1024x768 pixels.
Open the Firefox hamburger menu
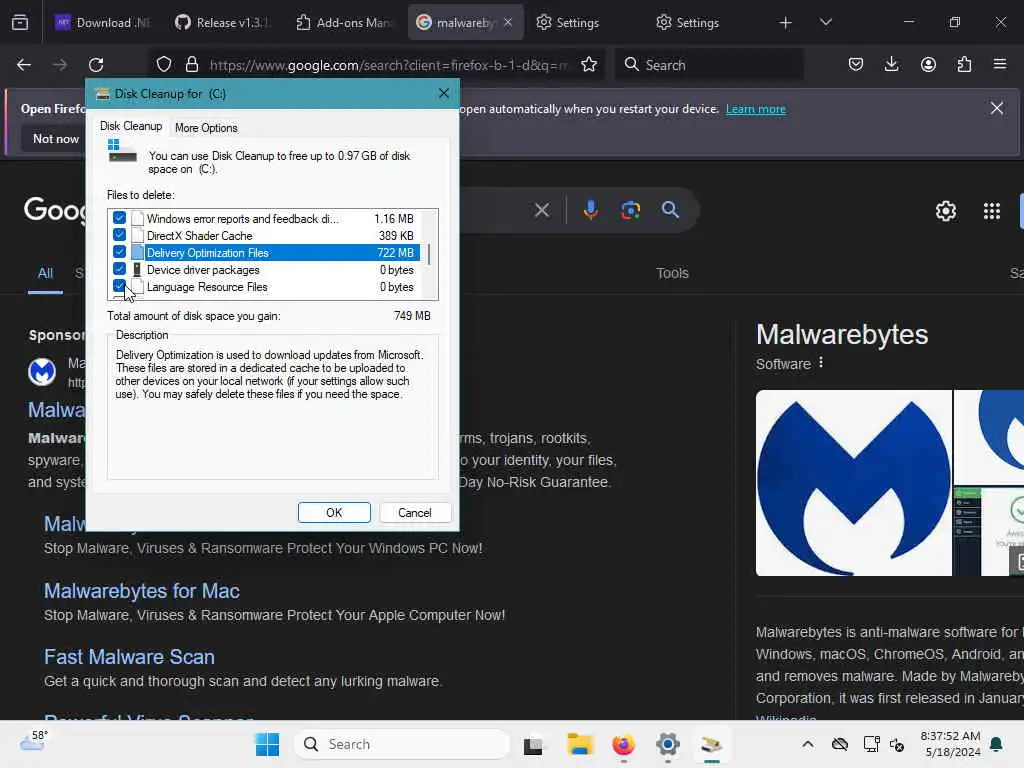click(x=1000, y=64)
